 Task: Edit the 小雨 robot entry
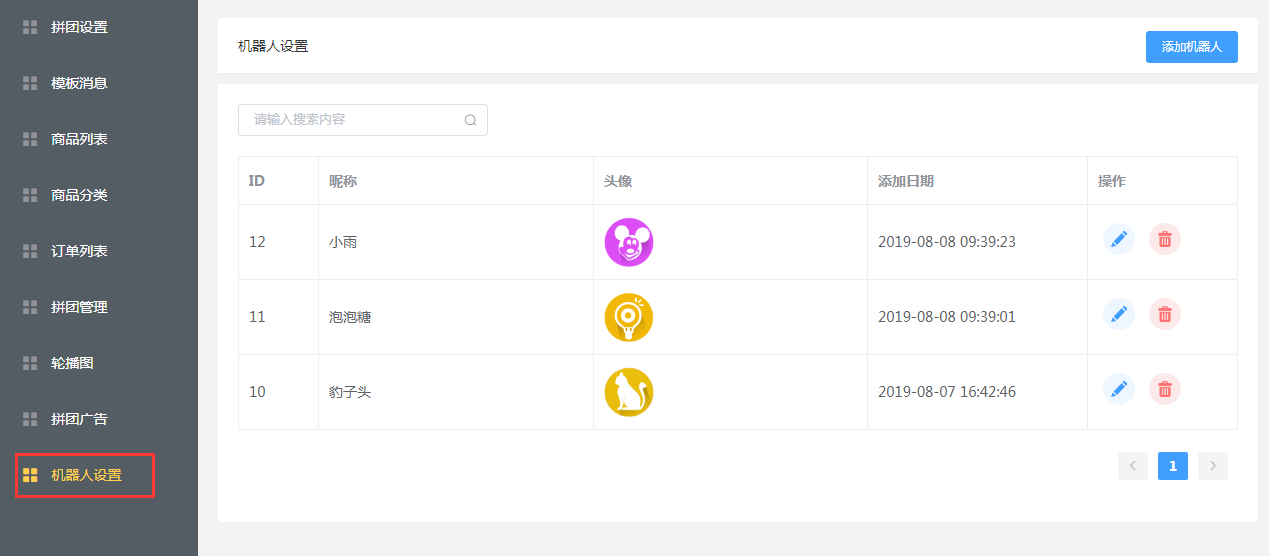(x=1119, y=239)
